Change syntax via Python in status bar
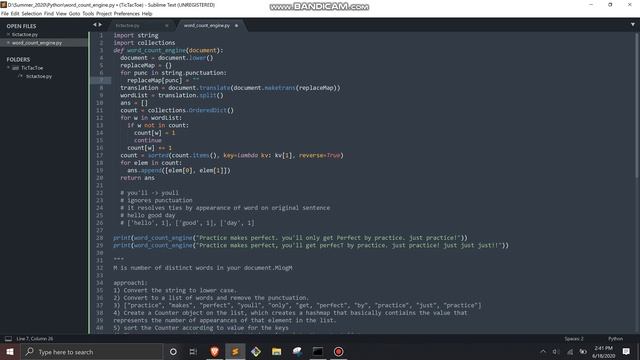 [615, 339]
